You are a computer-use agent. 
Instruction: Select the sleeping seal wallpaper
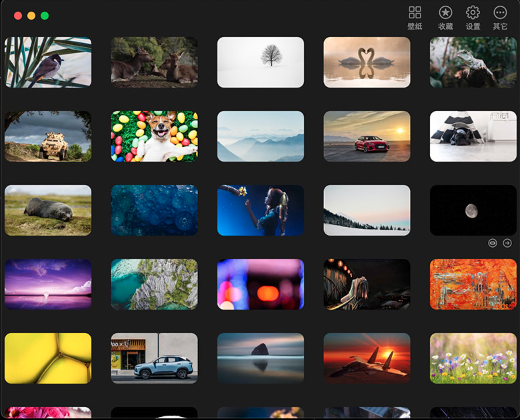[x=48, y=210]
